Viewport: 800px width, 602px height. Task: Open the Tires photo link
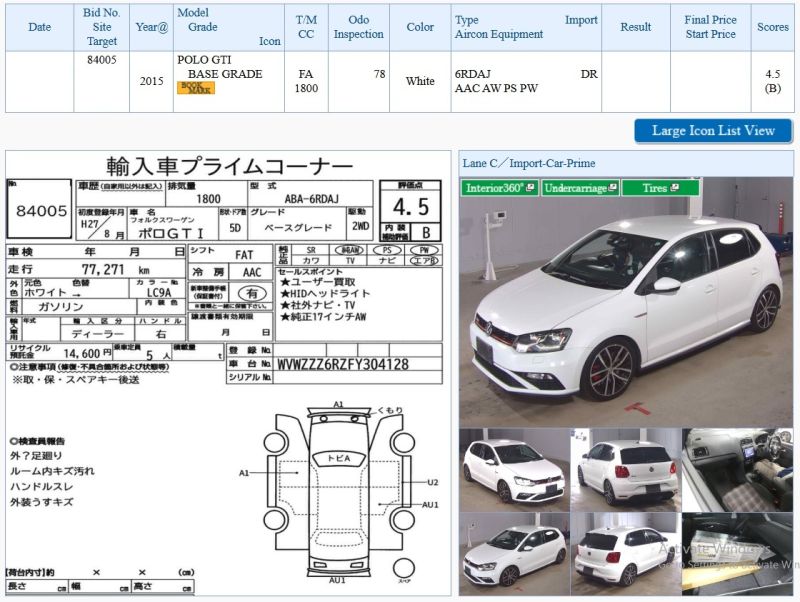tap(660, 188)
